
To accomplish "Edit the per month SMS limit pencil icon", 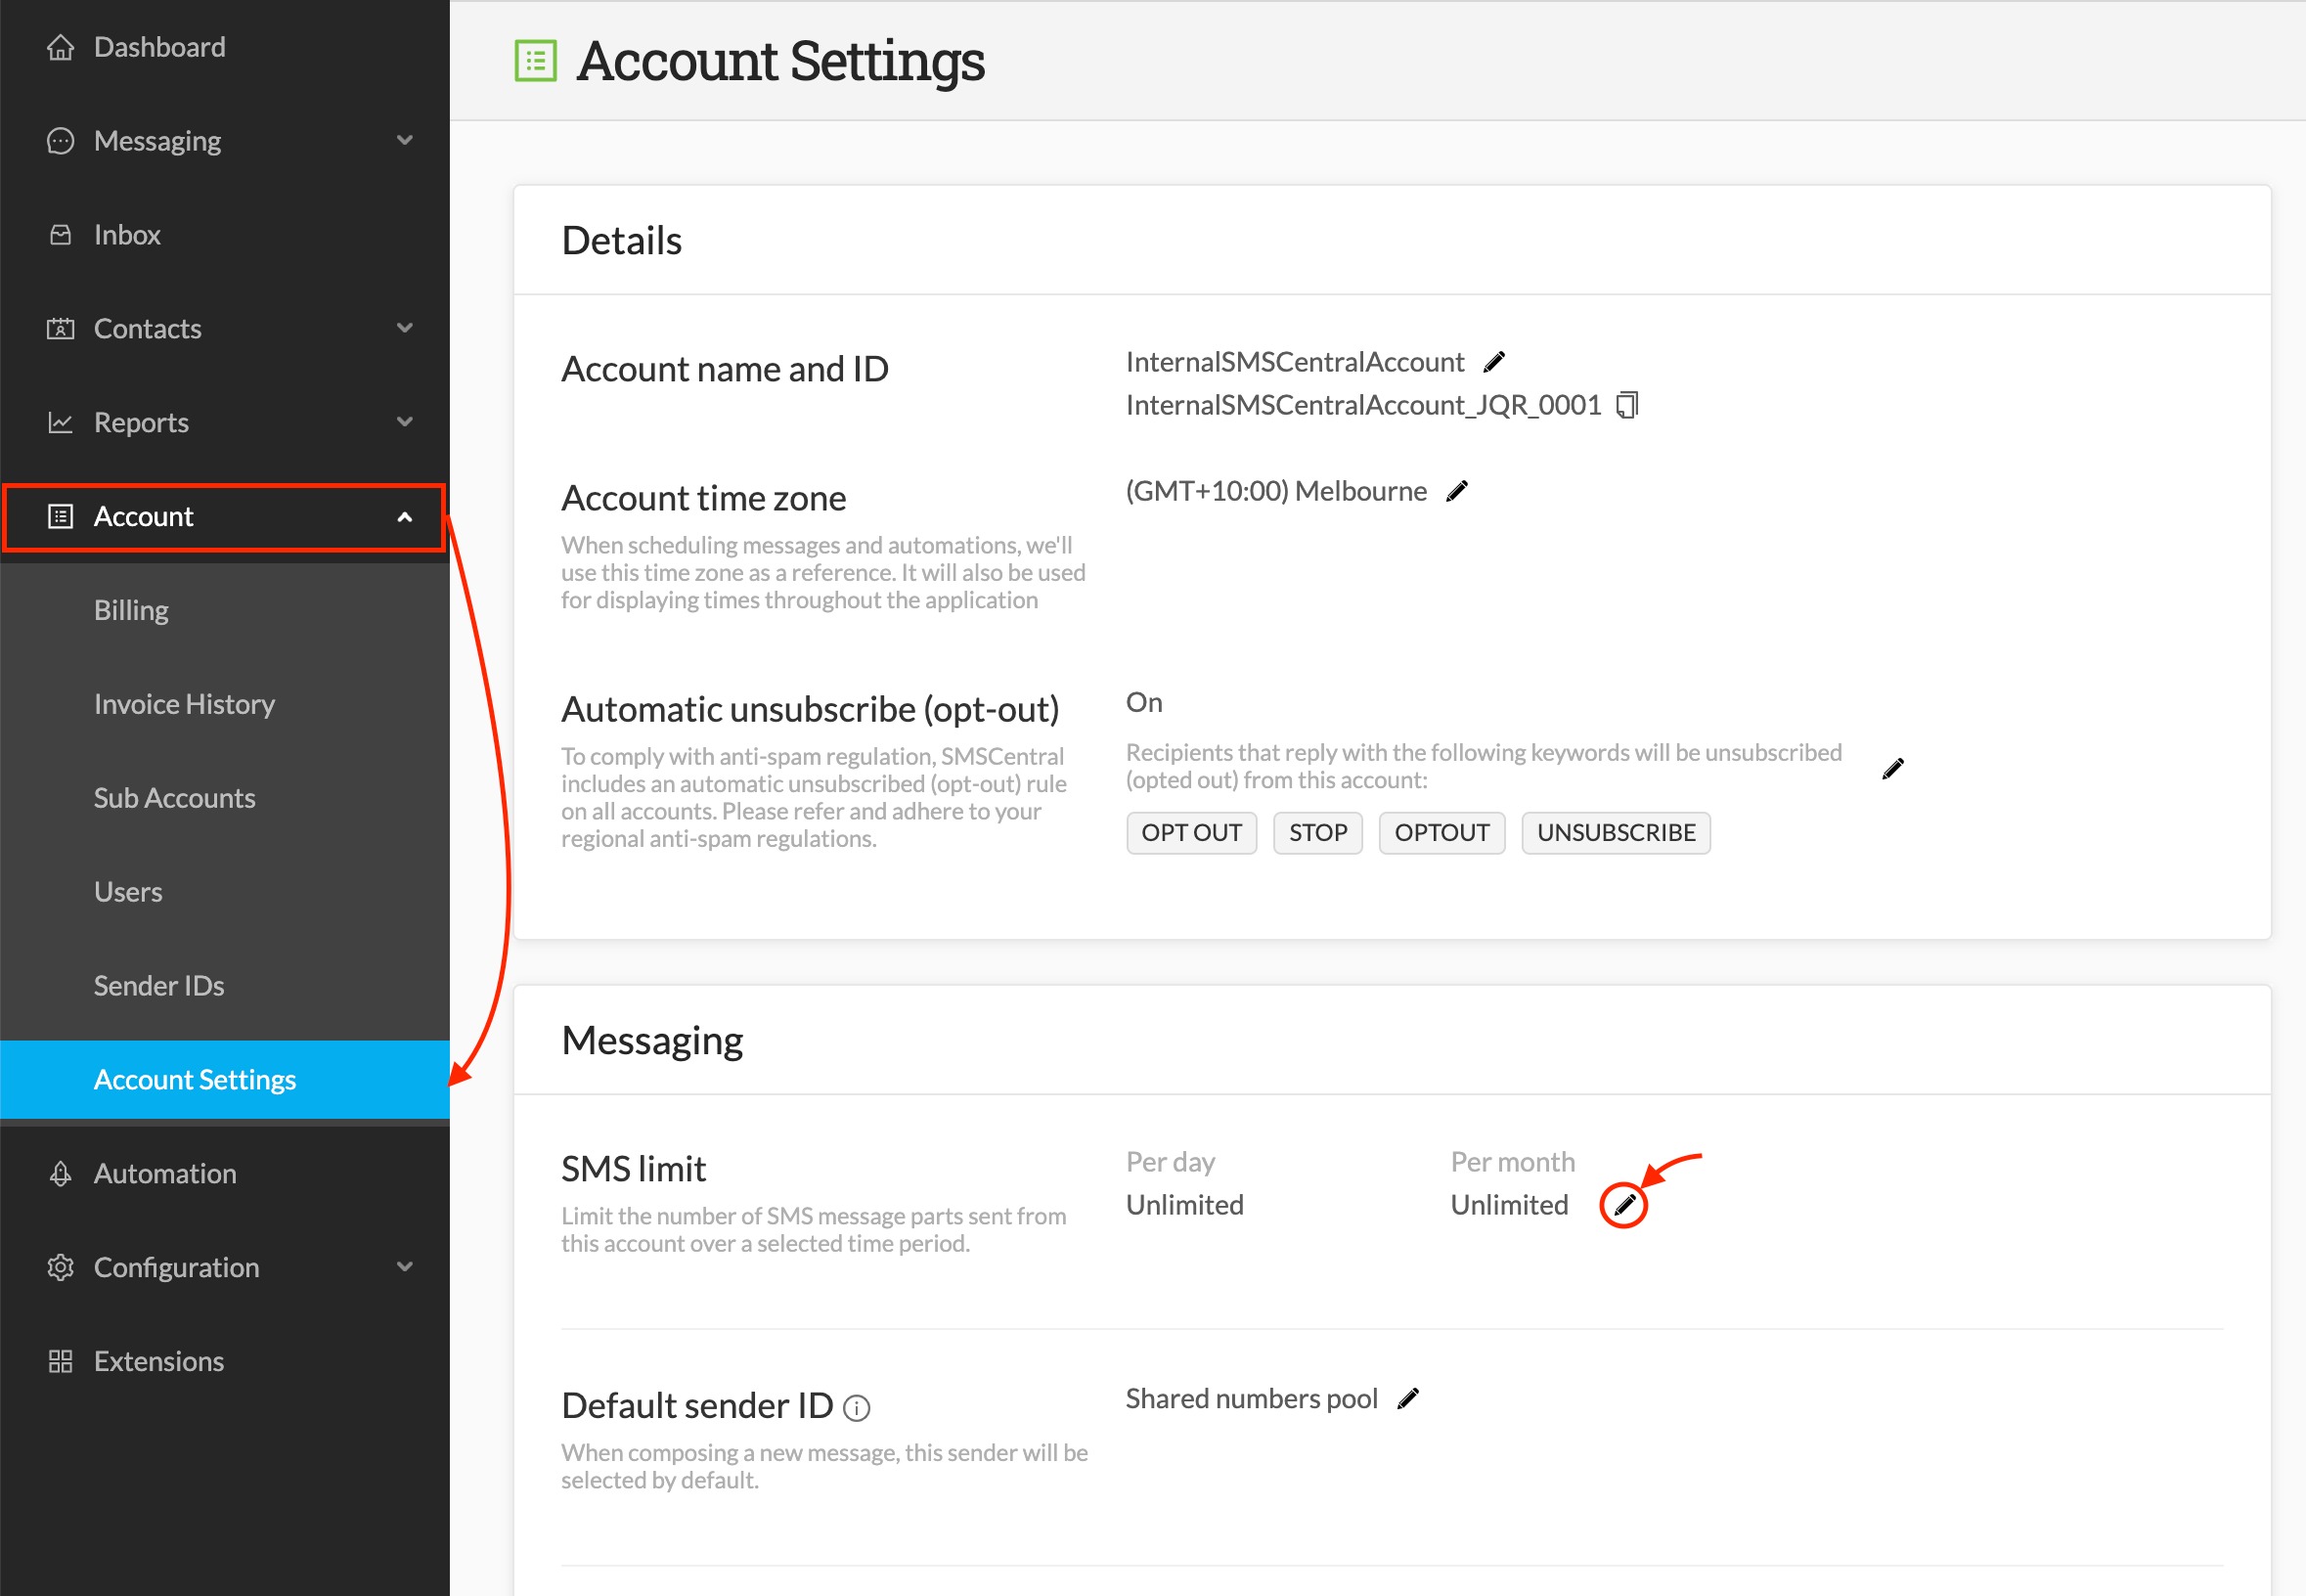I will point(1625,1205).
